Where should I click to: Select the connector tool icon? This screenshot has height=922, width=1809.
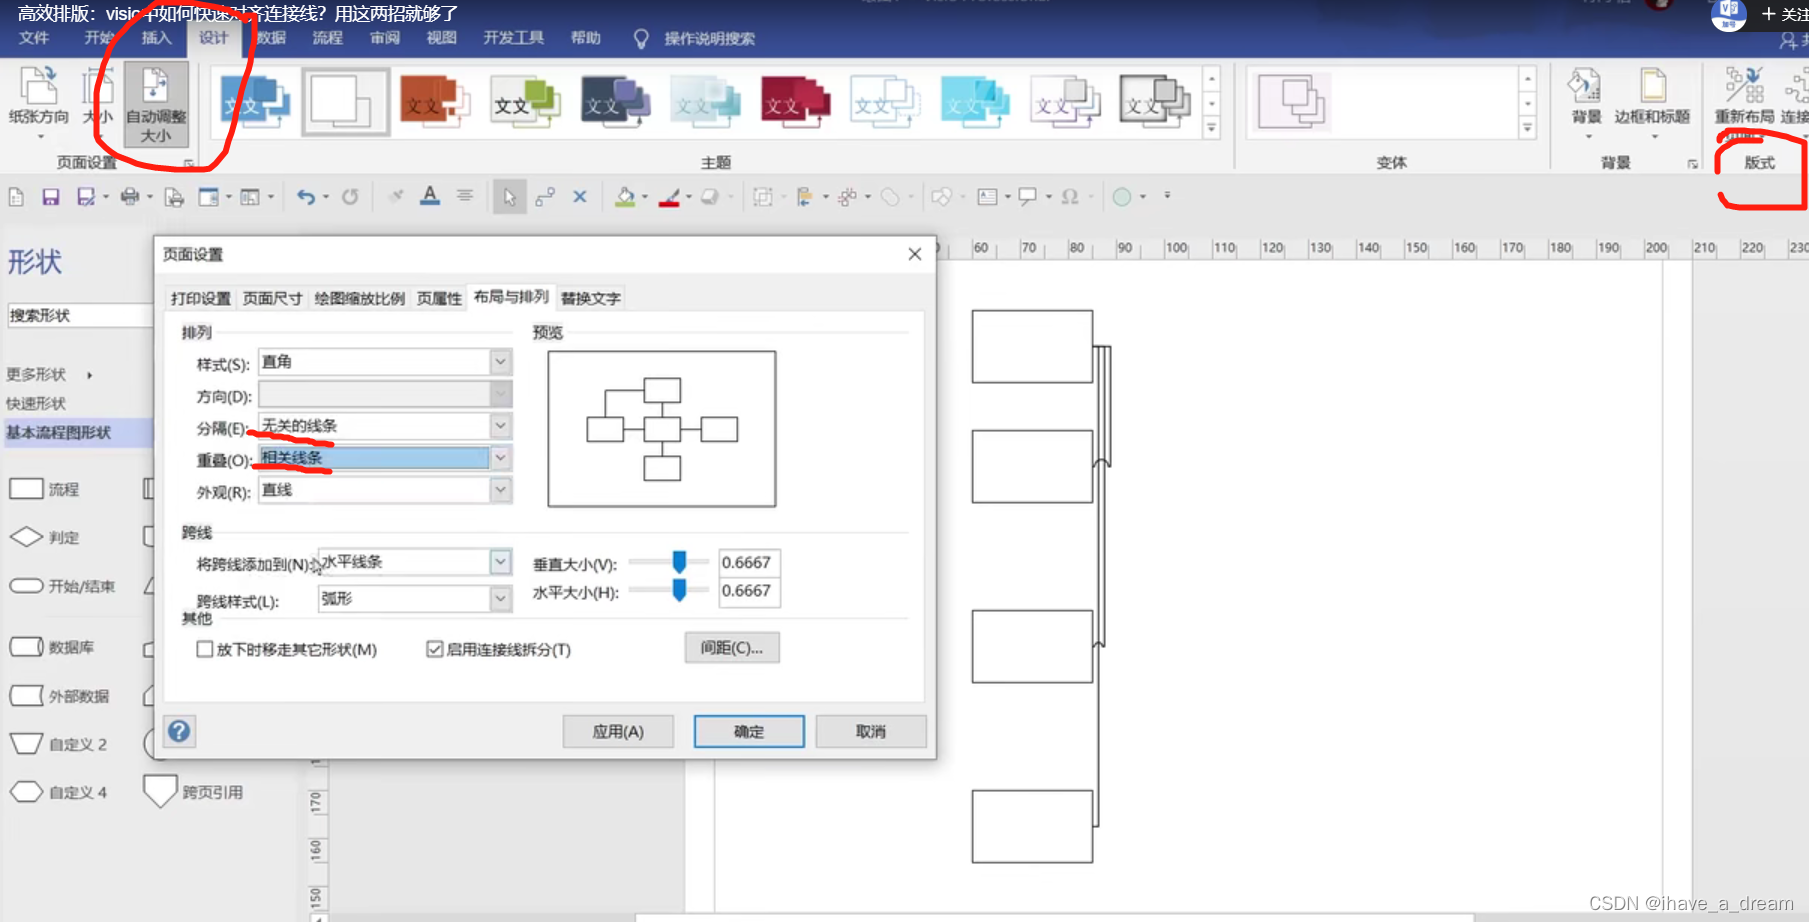[545, 197]
